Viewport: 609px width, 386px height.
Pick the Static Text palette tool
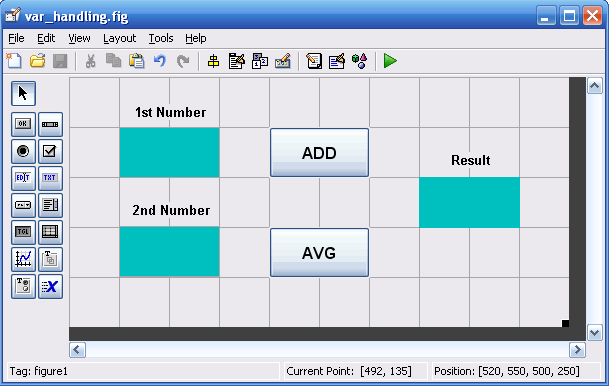50,178
